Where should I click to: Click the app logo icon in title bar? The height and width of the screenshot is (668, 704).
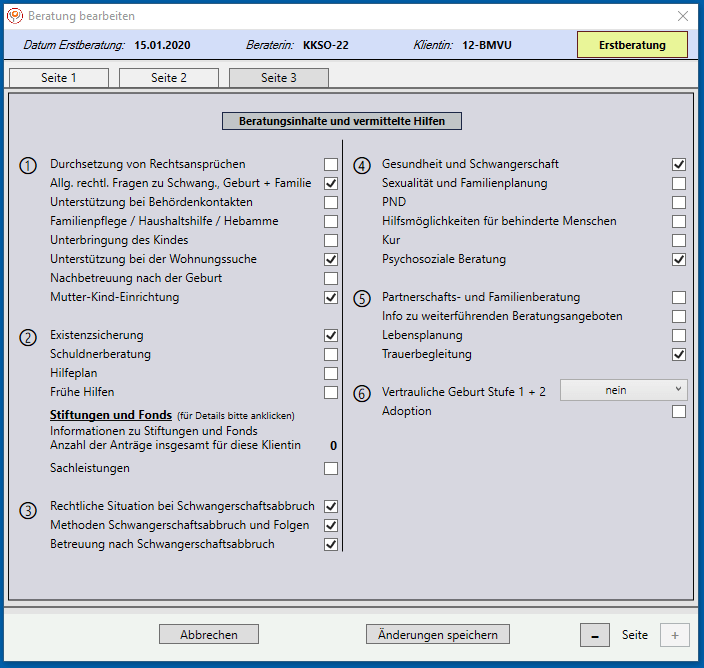click(15, 16)
